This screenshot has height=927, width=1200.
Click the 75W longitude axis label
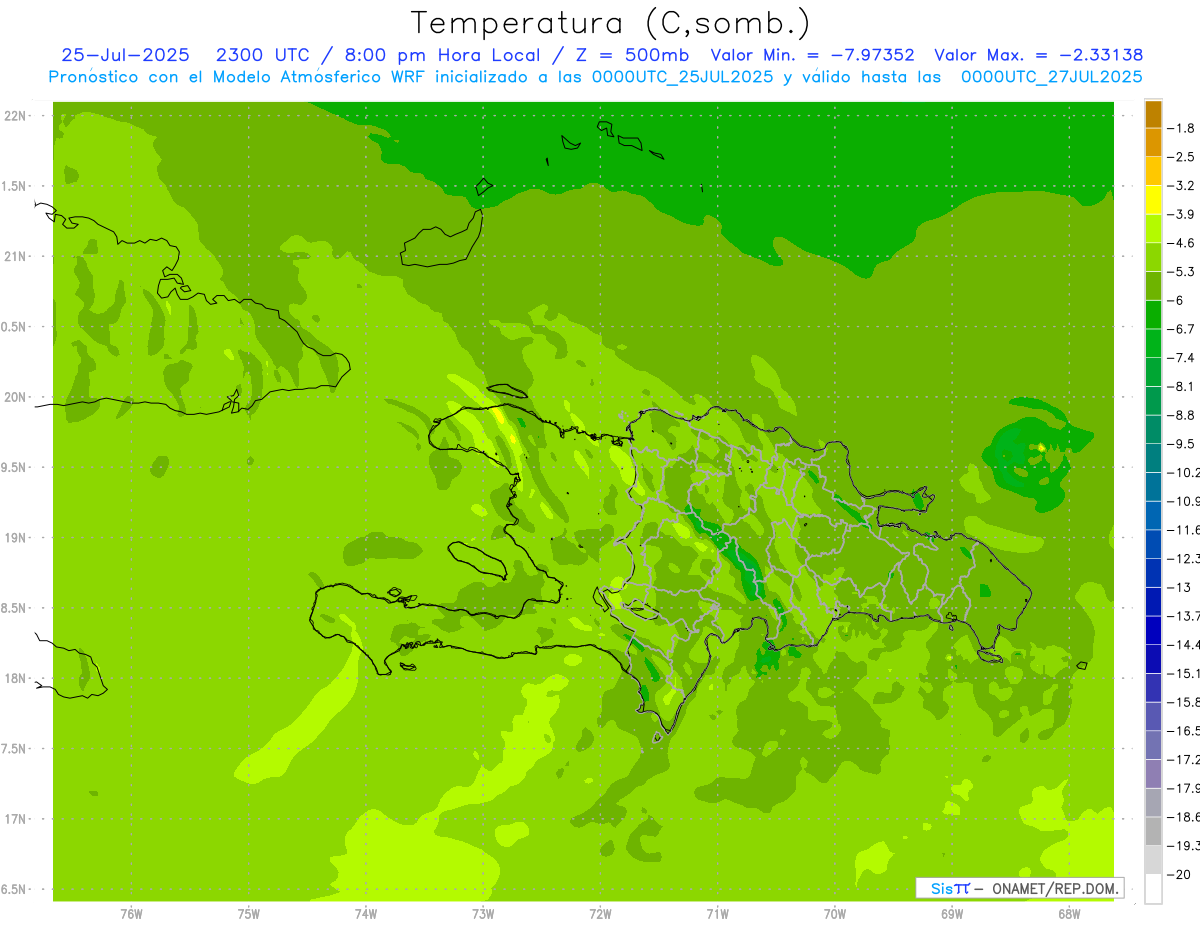point(249,914)
